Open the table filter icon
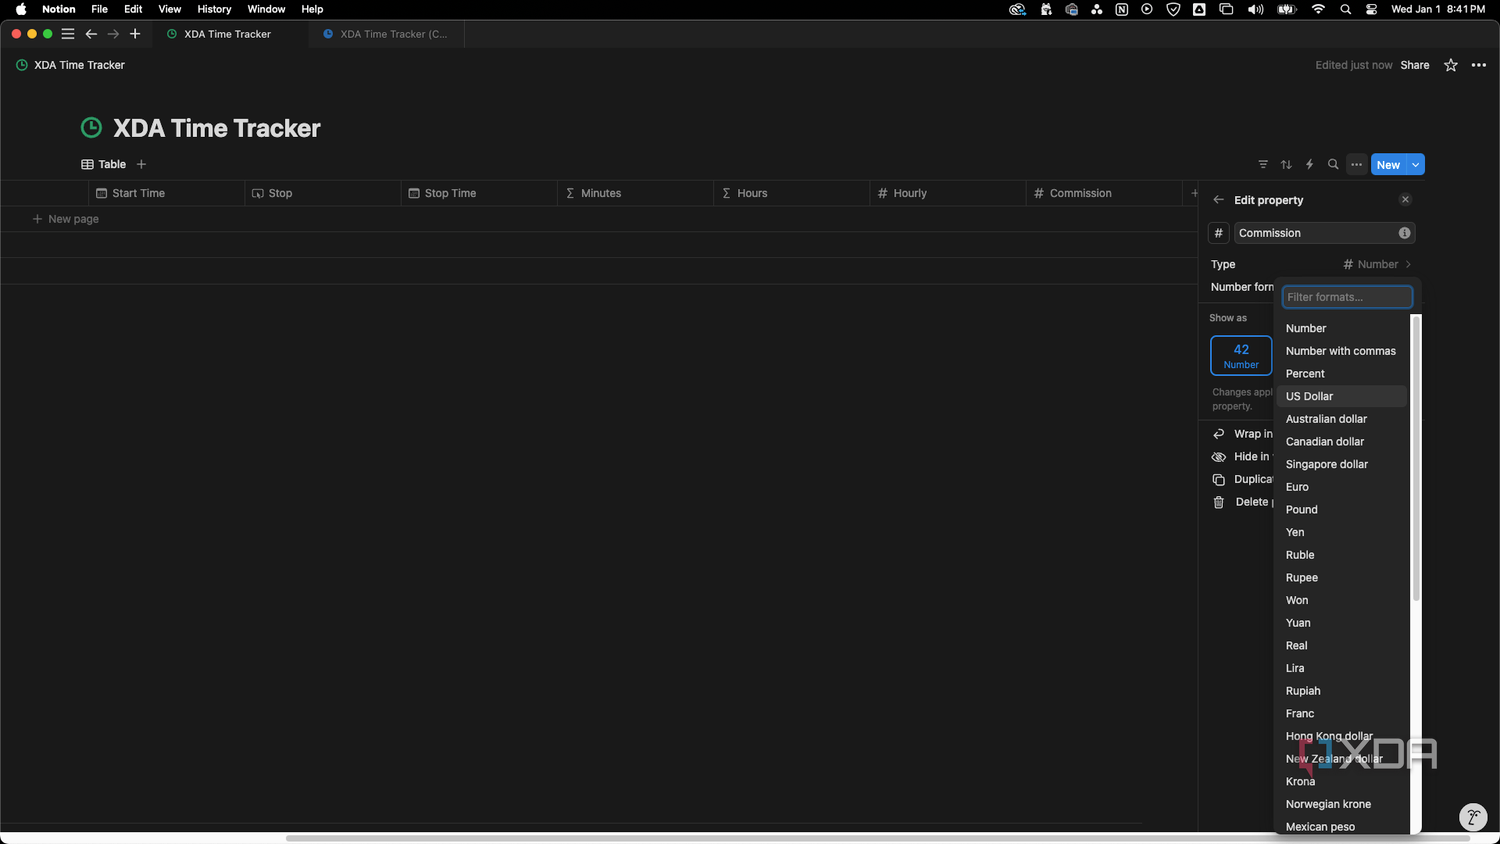This screenshot has height=844, width=1500. [x=1263, y=165]
